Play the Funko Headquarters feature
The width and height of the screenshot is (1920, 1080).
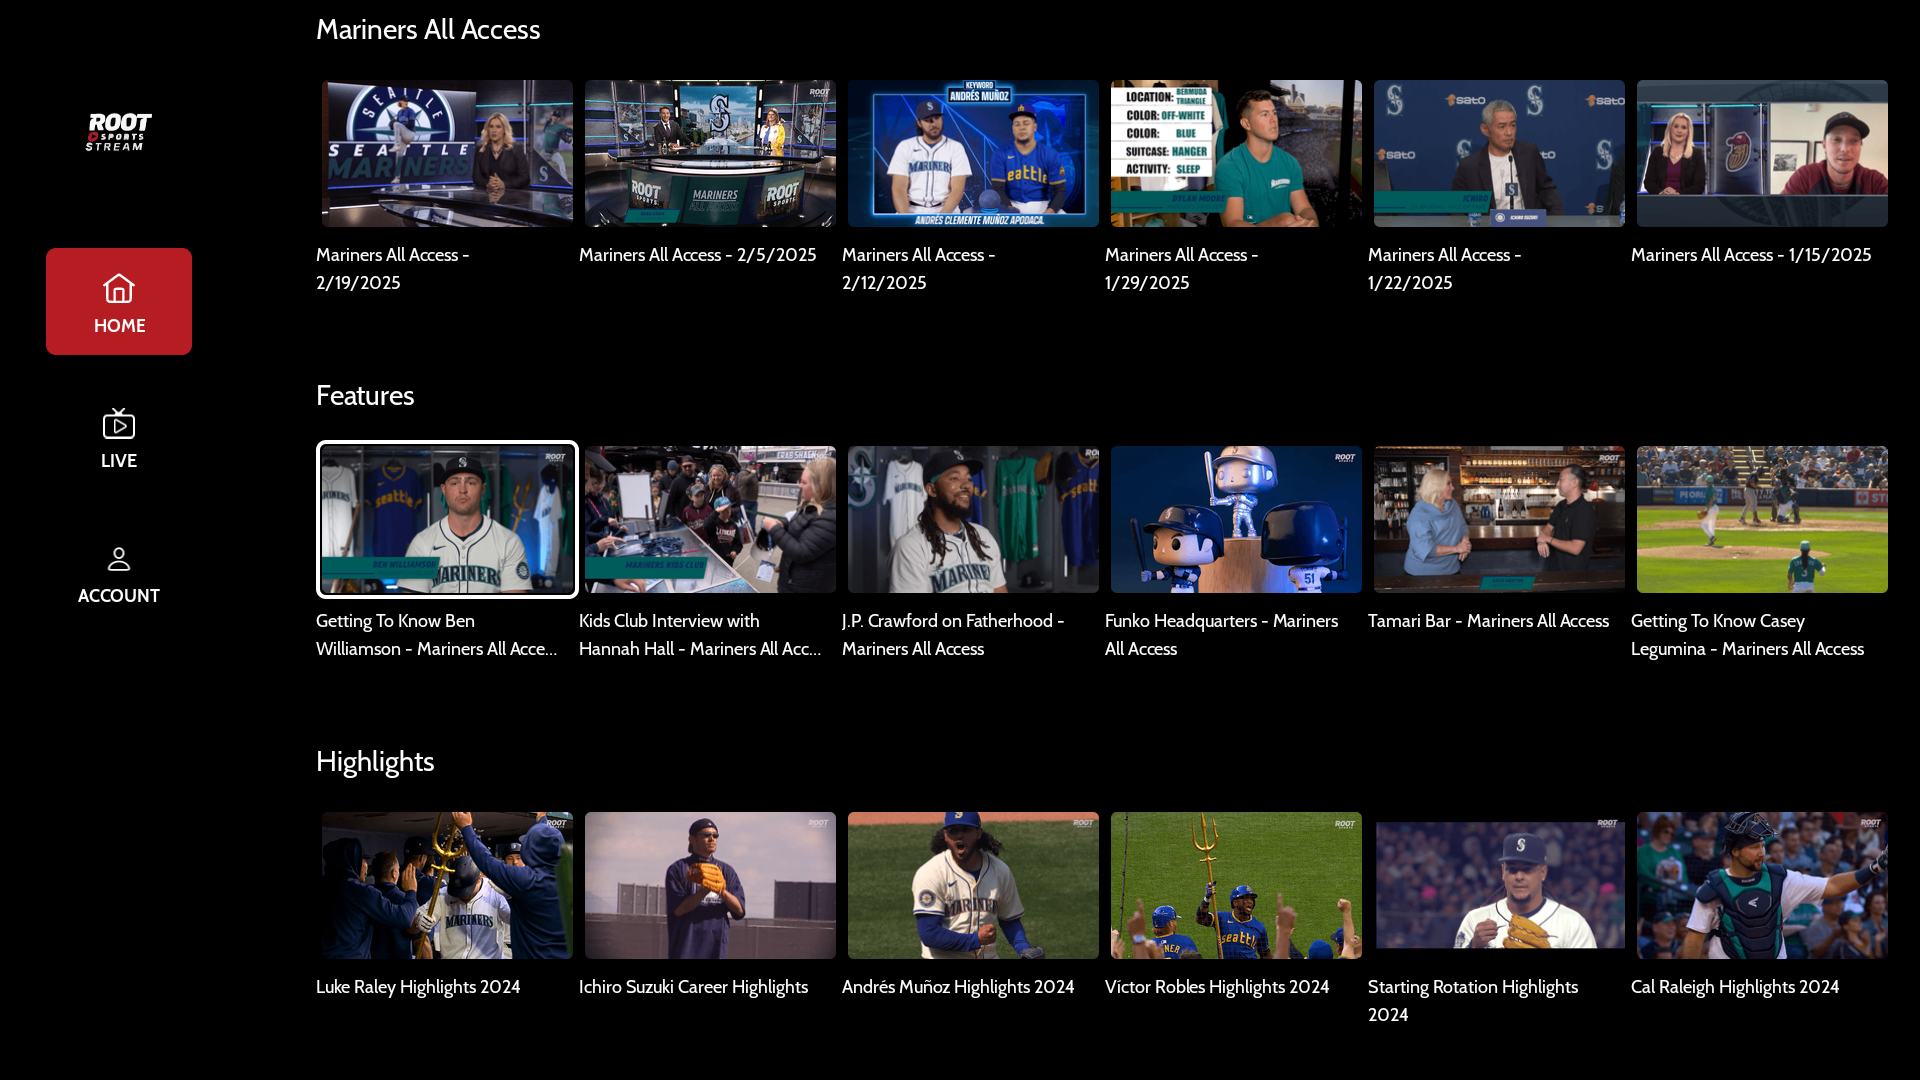coord(1236,519)
